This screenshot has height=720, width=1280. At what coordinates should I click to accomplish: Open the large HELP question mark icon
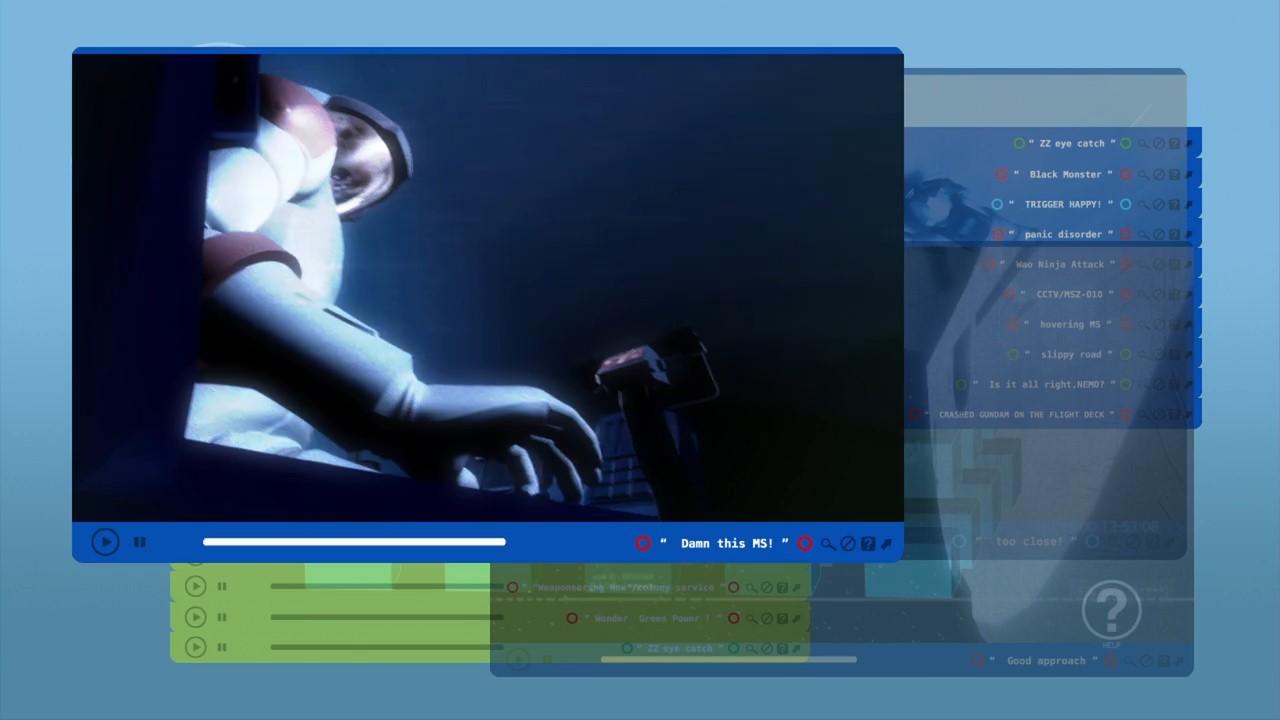pyautogui.click(x=1111, y=608)
